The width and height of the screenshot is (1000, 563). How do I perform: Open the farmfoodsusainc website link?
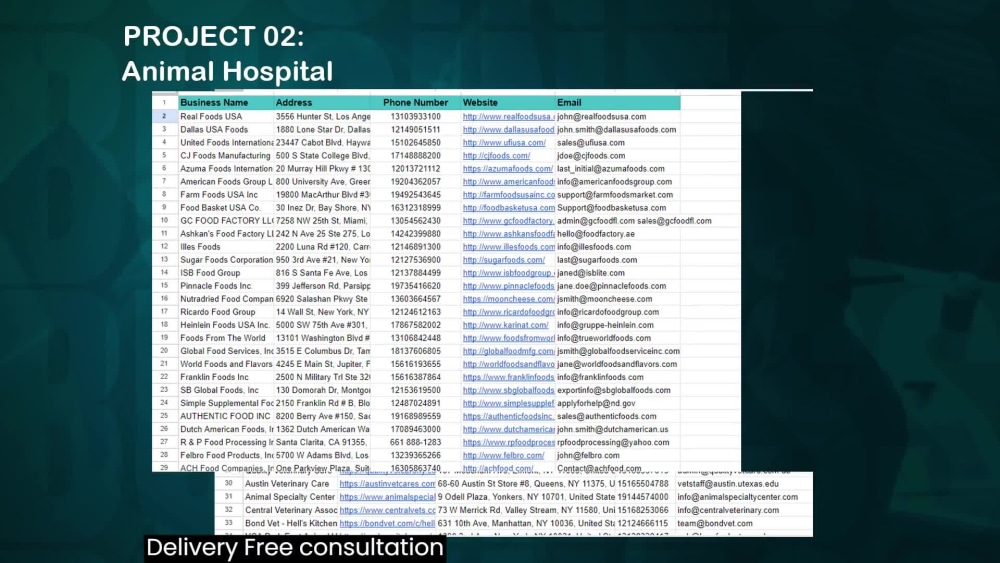click(508, 195)
